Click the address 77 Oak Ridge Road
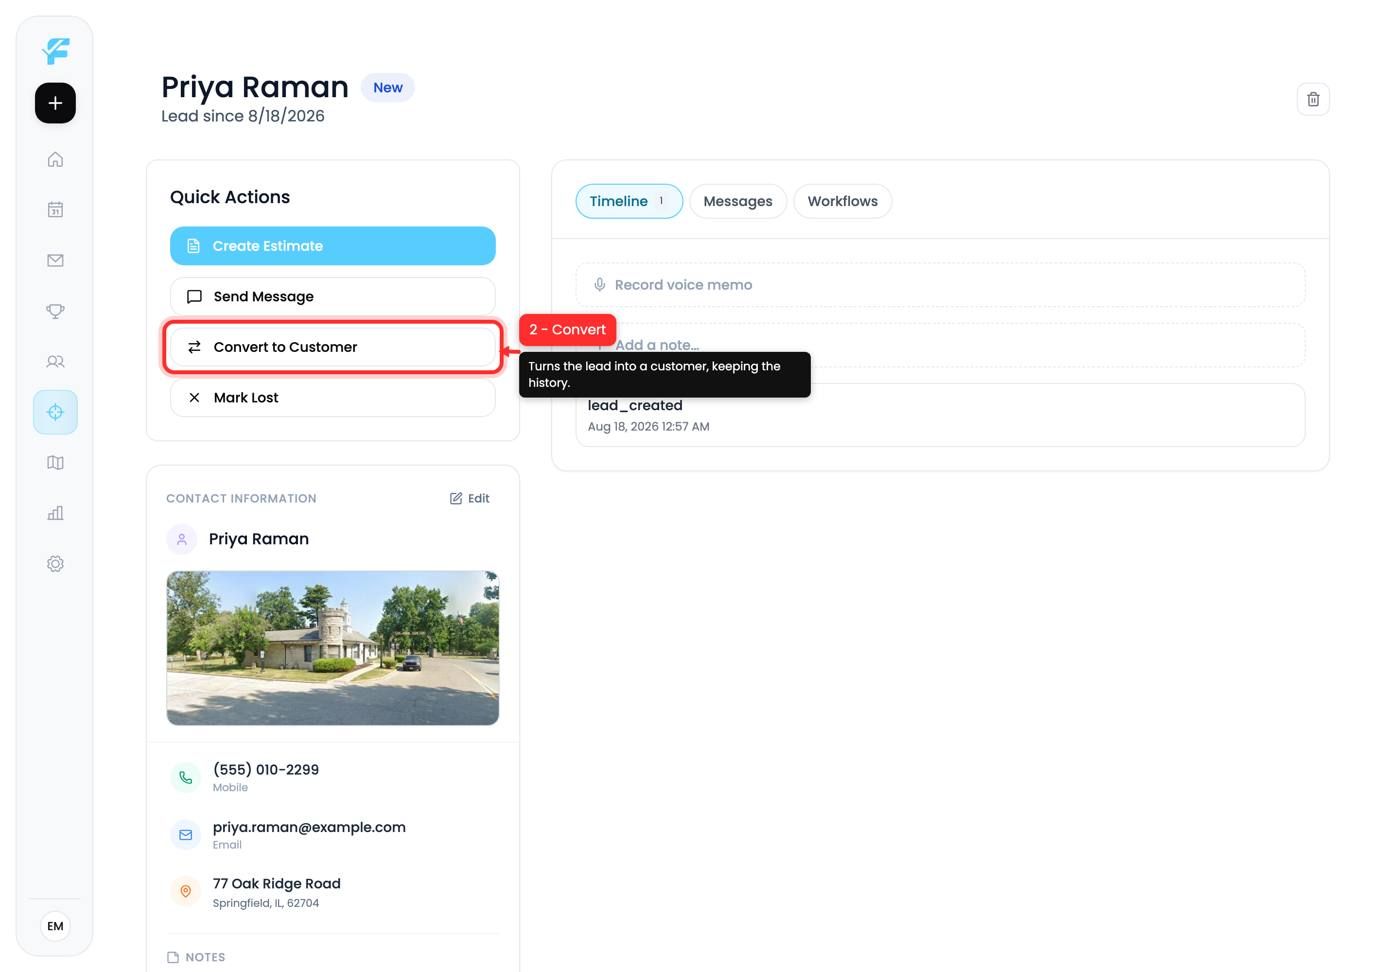1400x972 pixels. [x=277, y=884]
